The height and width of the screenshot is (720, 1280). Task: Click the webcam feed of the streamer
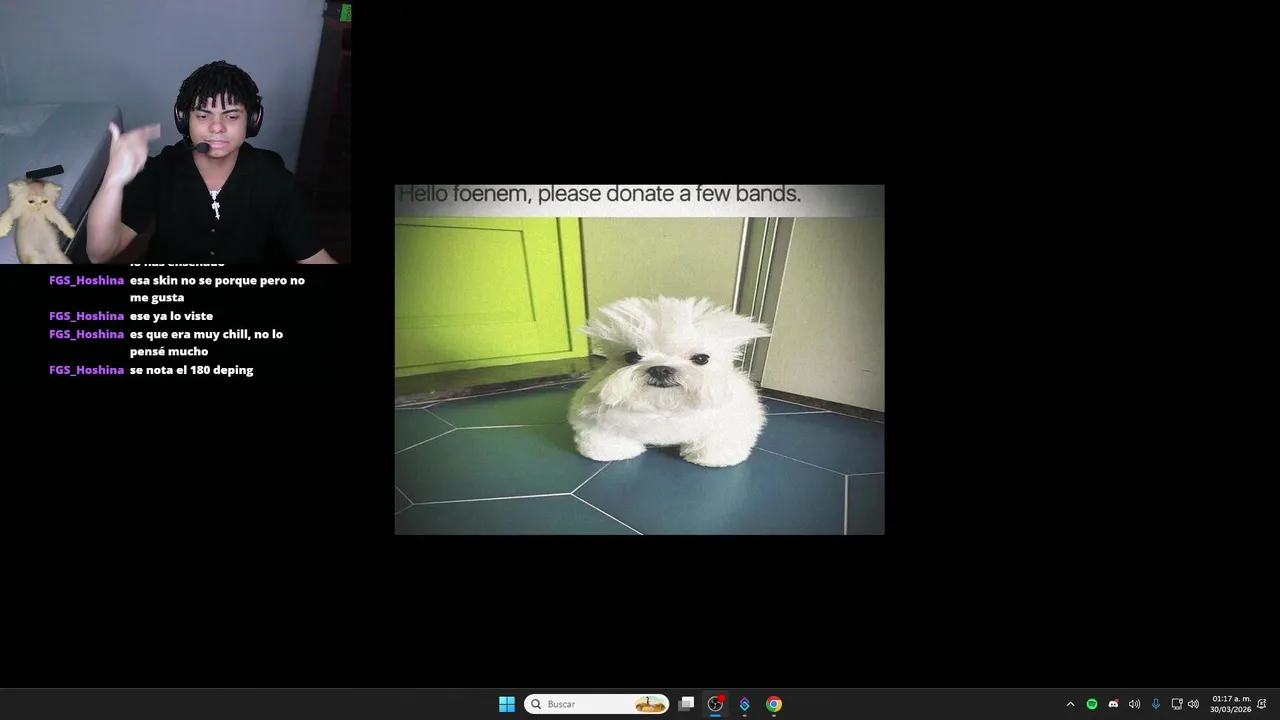pyautogui.click(x=175, y=132)
